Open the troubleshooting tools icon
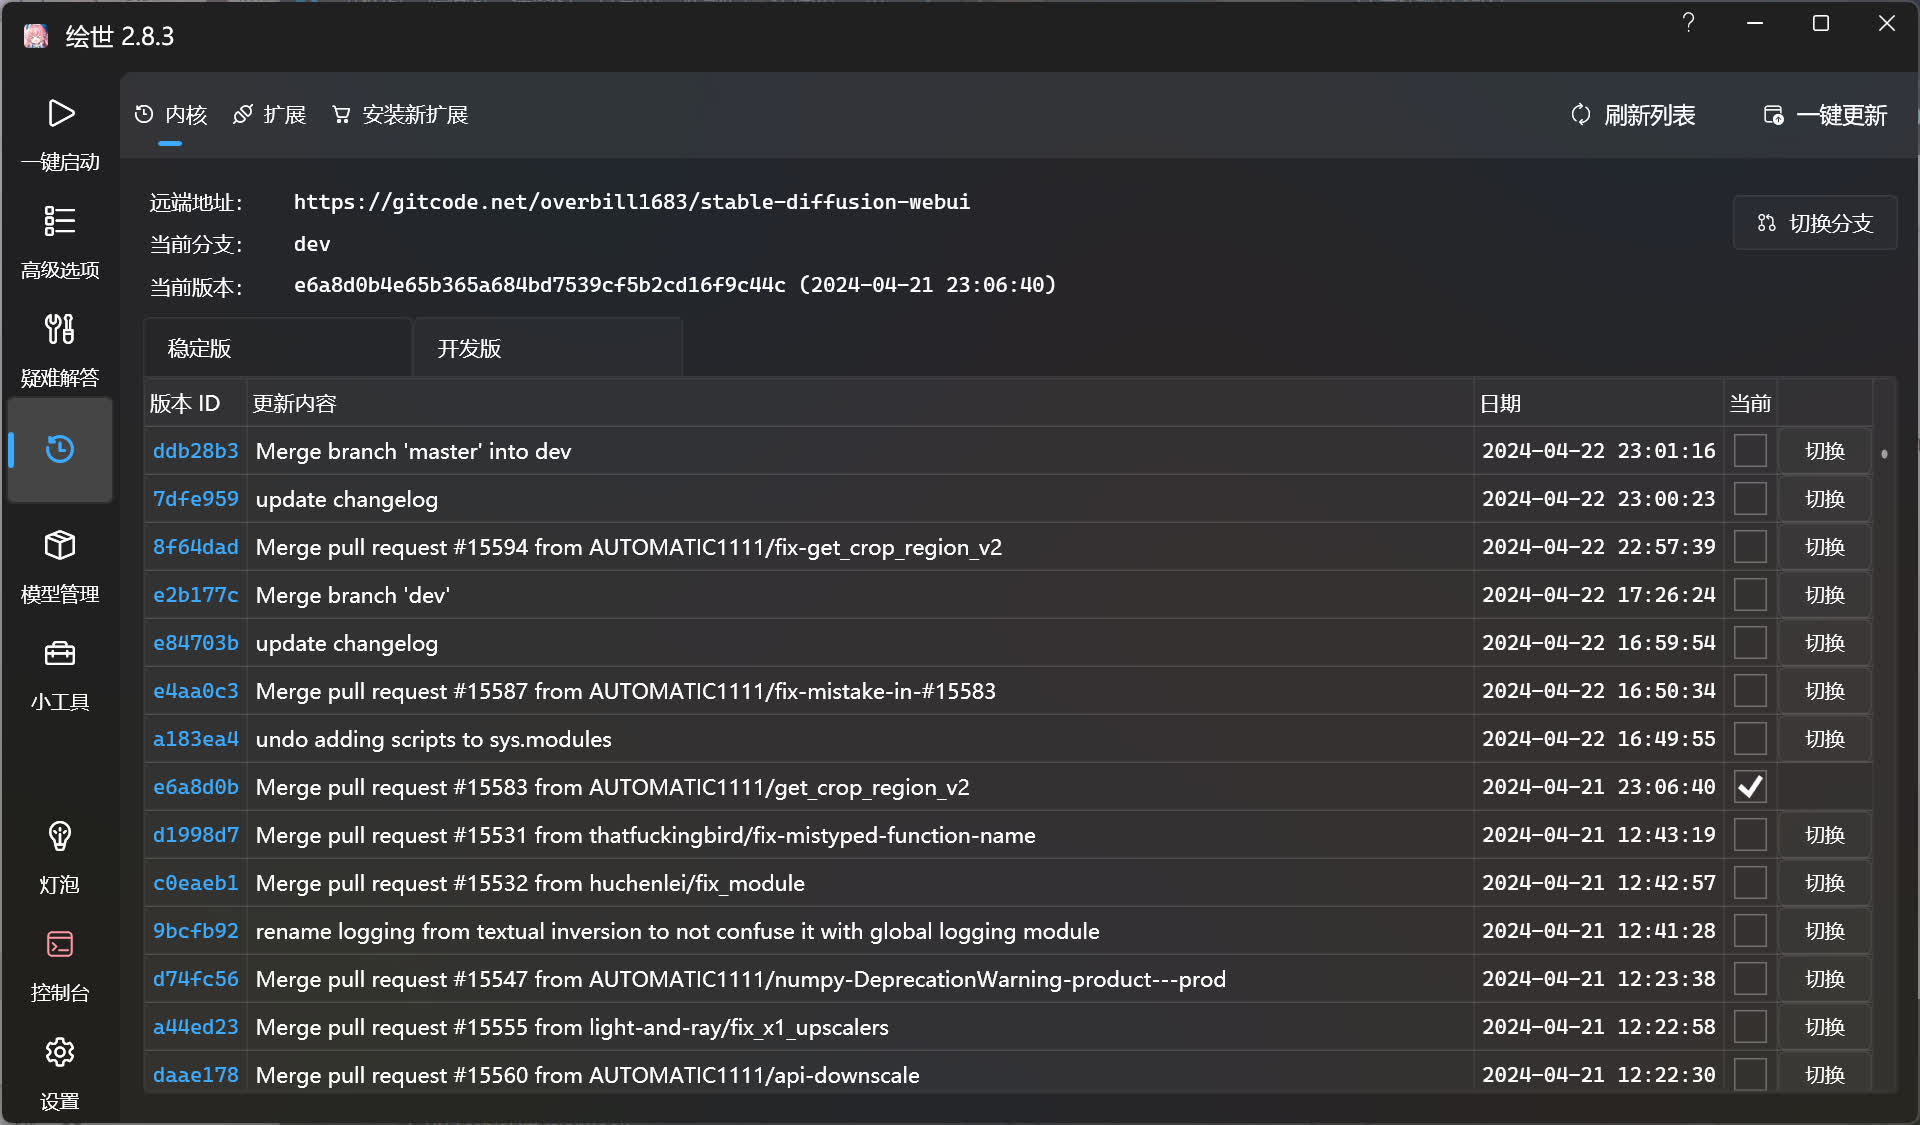This screenshot has height=1125, width=1920. (x=60, y=329)
